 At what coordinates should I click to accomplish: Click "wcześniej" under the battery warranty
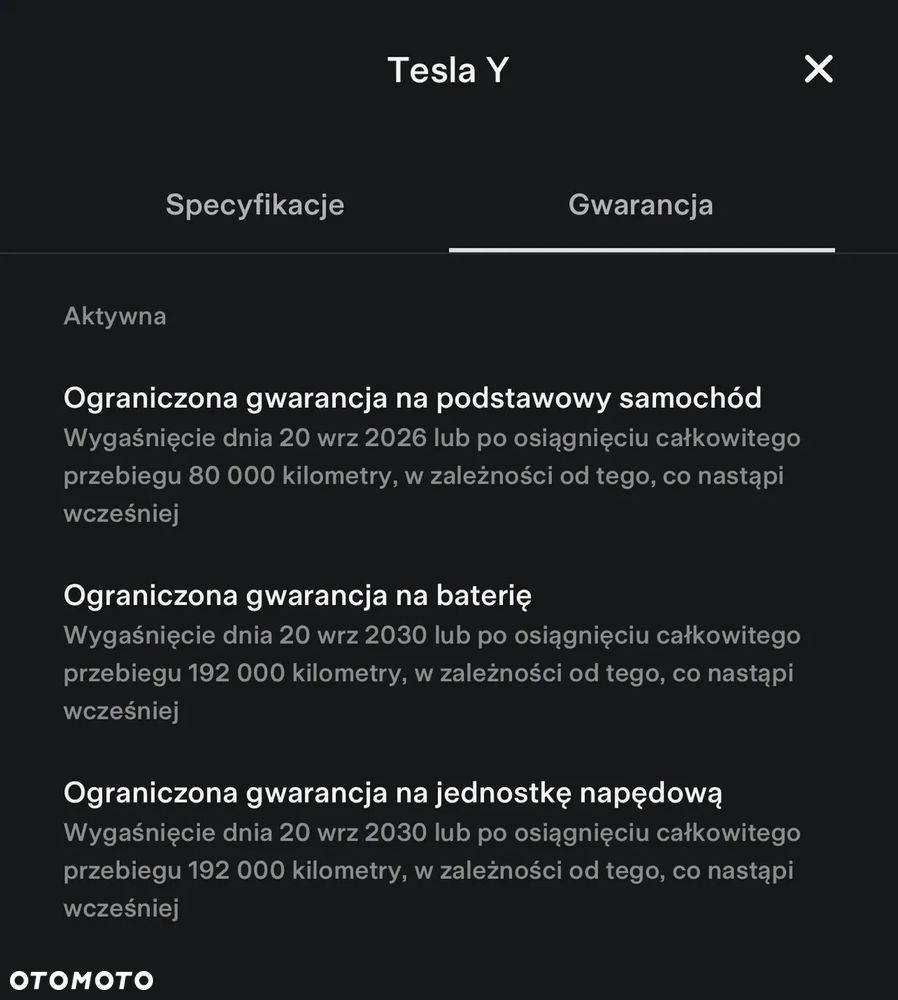(121, 711)
